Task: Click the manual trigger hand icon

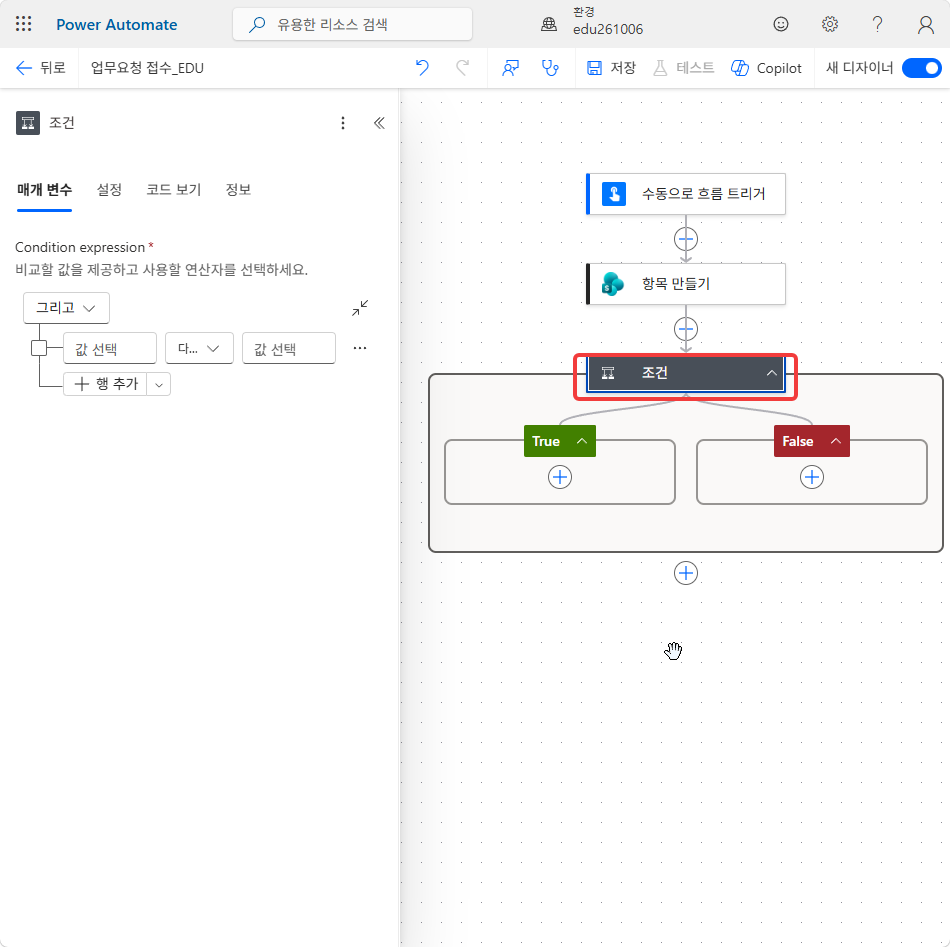Action: (x=614, y=194)
